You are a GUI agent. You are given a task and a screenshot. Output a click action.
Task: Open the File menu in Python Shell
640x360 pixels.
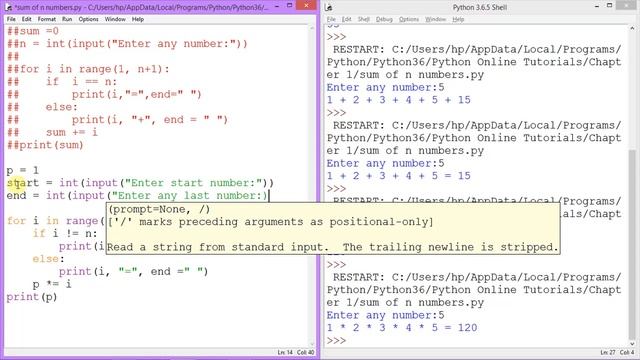click(x=331, y=19)
